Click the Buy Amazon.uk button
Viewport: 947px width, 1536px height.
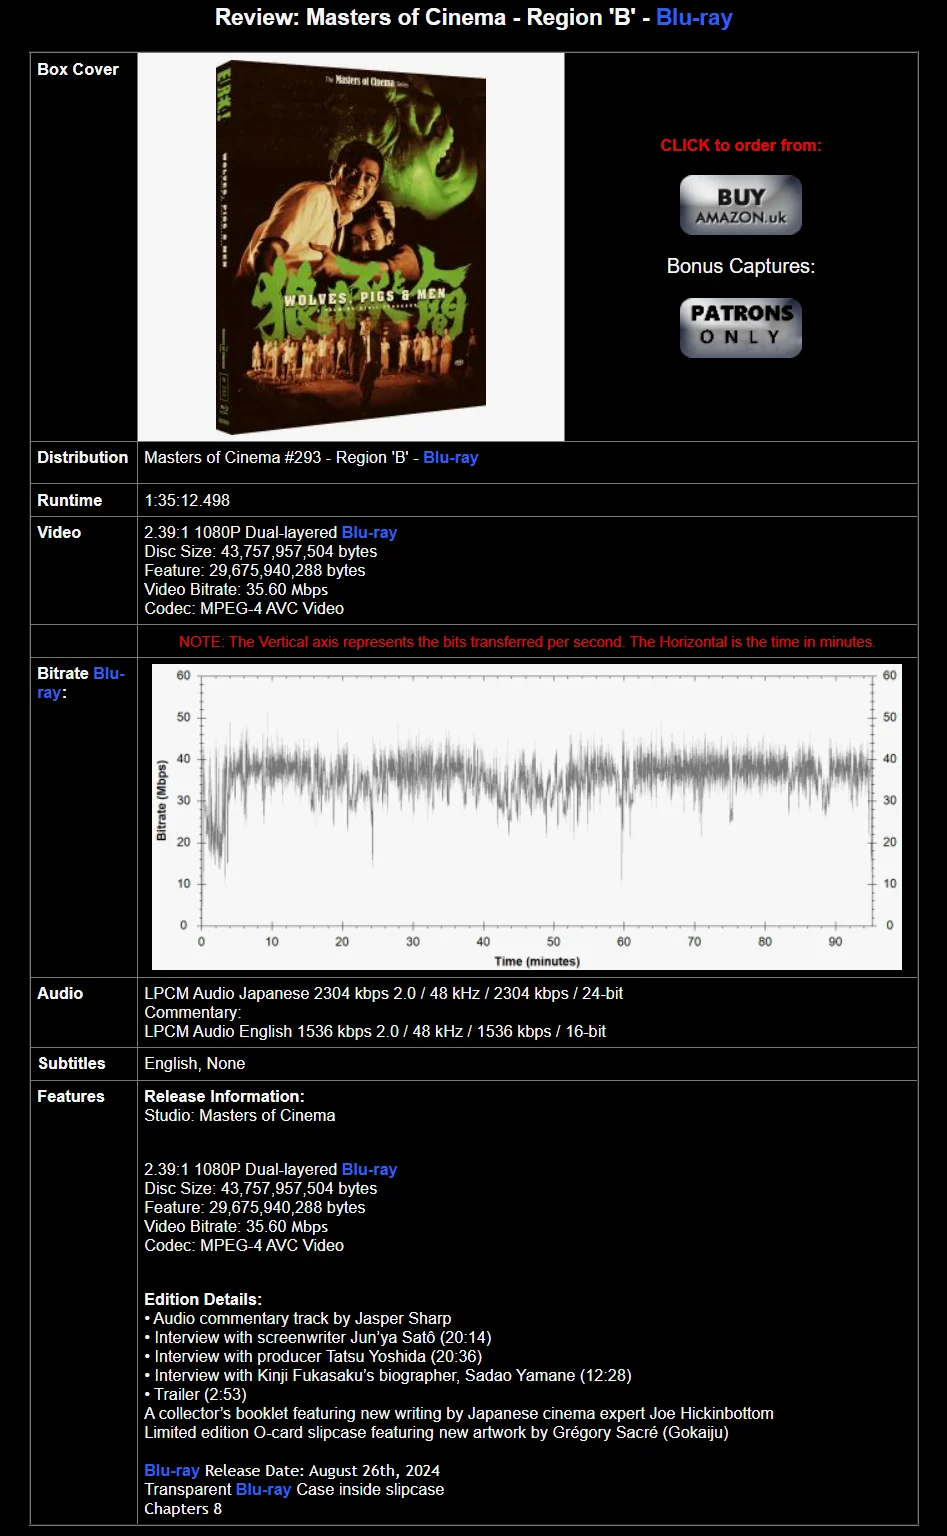(x=741, y=205)
